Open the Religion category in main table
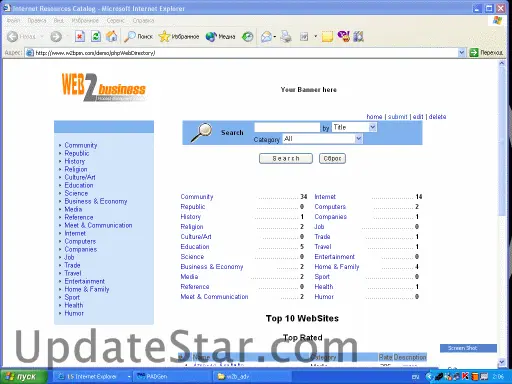The height and width of the screenshot is (384, 512). pyautogui.click(x=192, y=227)
